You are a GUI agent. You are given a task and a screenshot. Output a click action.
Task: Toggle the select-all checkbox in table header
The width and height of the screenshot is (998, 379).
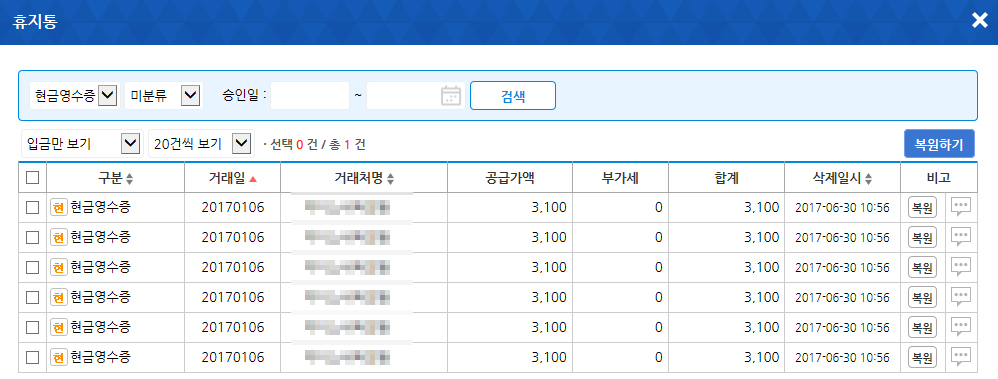[x=32, y=178]
